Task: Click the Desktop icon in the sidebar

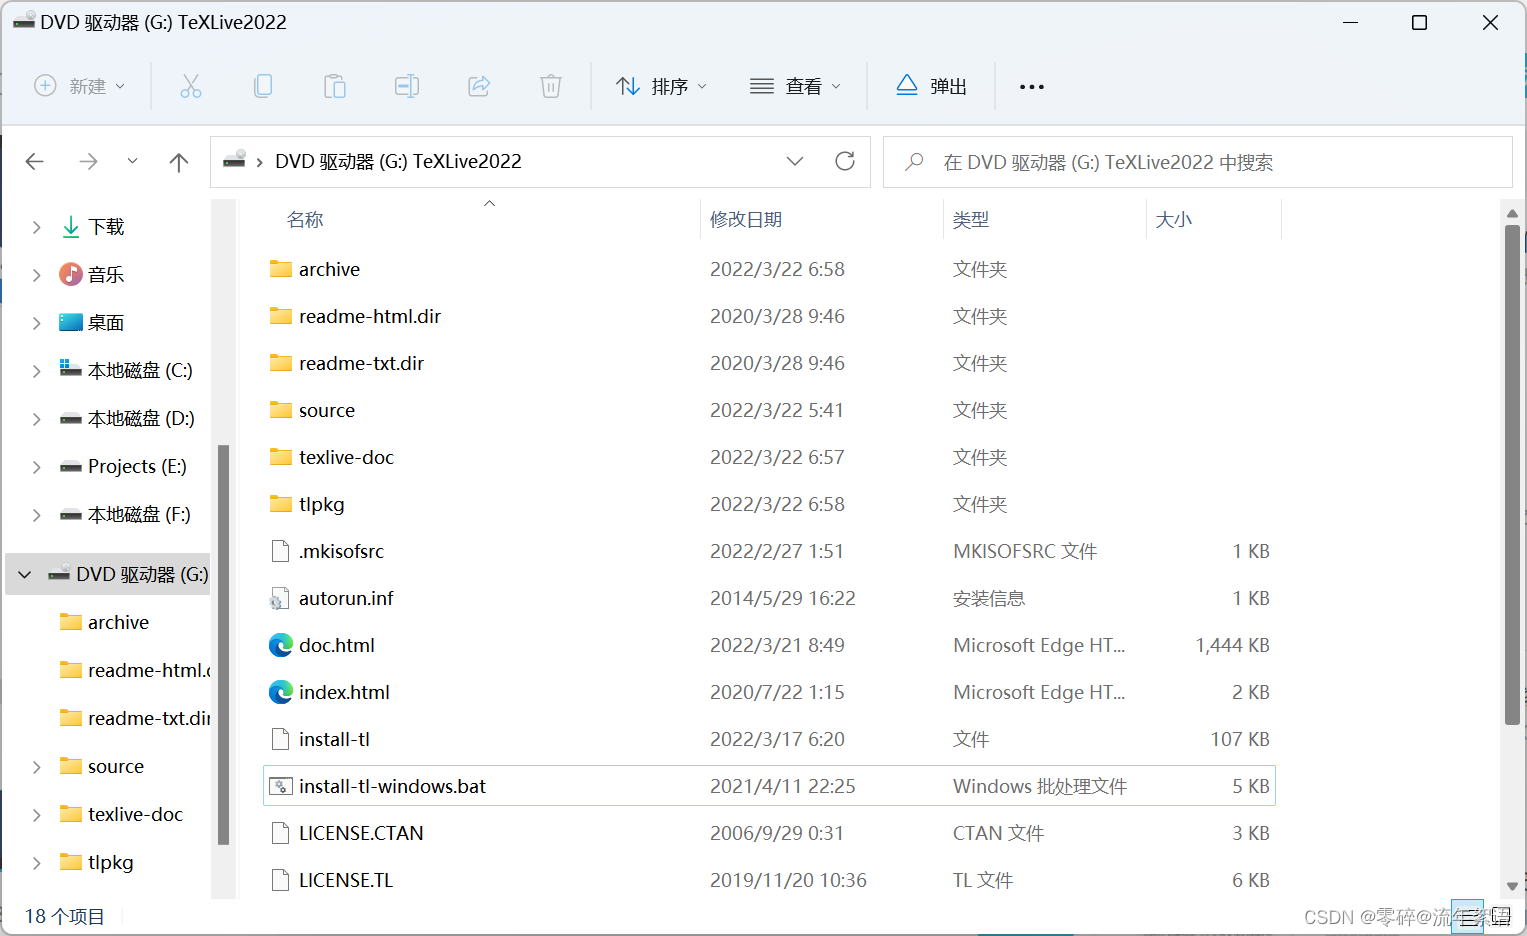Action: click(71, 322)
